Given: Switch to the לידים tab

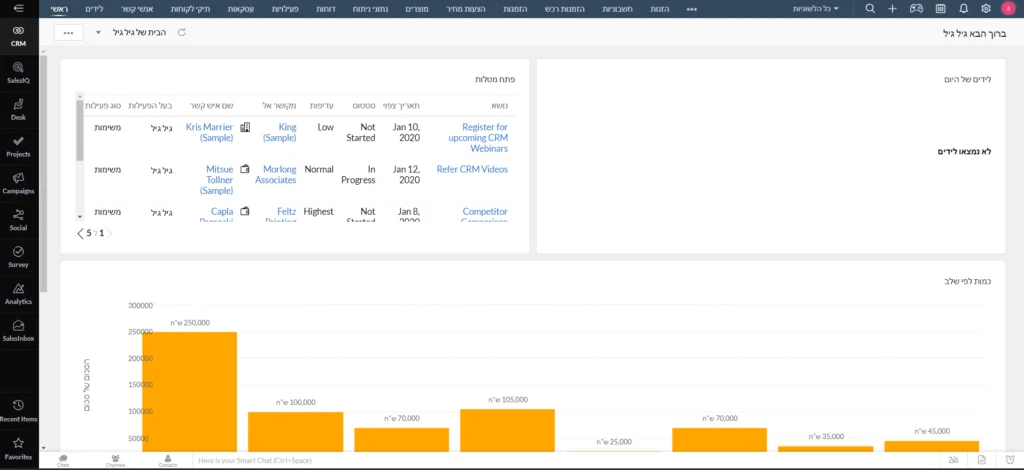Looking at the screenshot, I should point(94,9).
